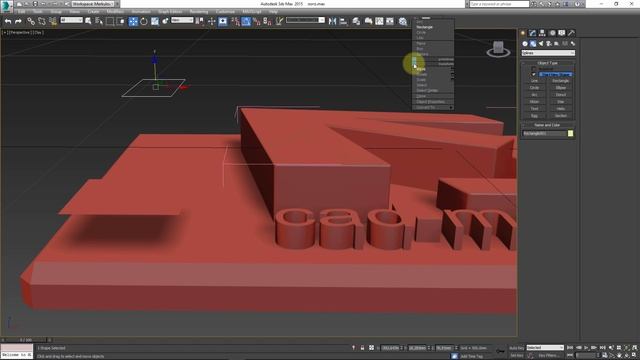Expand the Convert To submenu
Image resolution: width=640 pixels, height=360 pixels.
point(433,107)
